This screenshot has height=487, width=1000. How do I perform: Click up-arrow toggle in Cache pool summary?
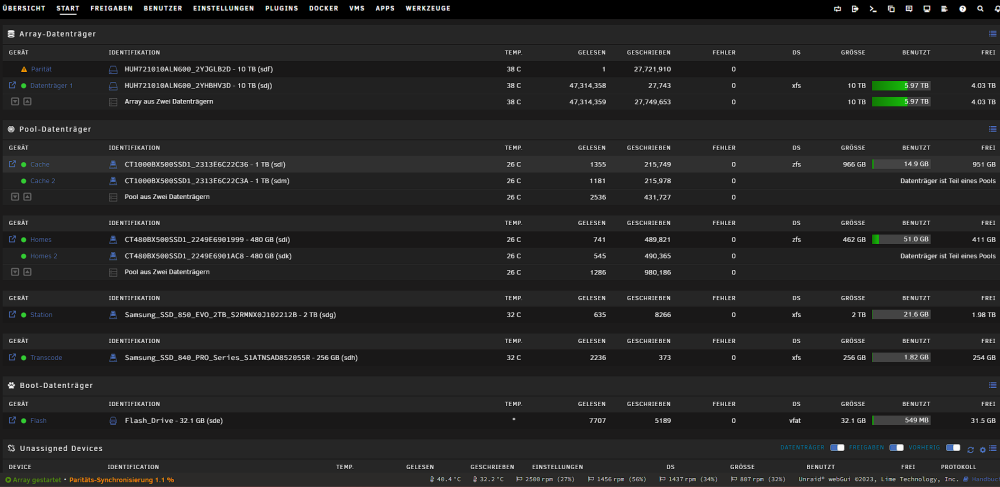pos(27,197)
